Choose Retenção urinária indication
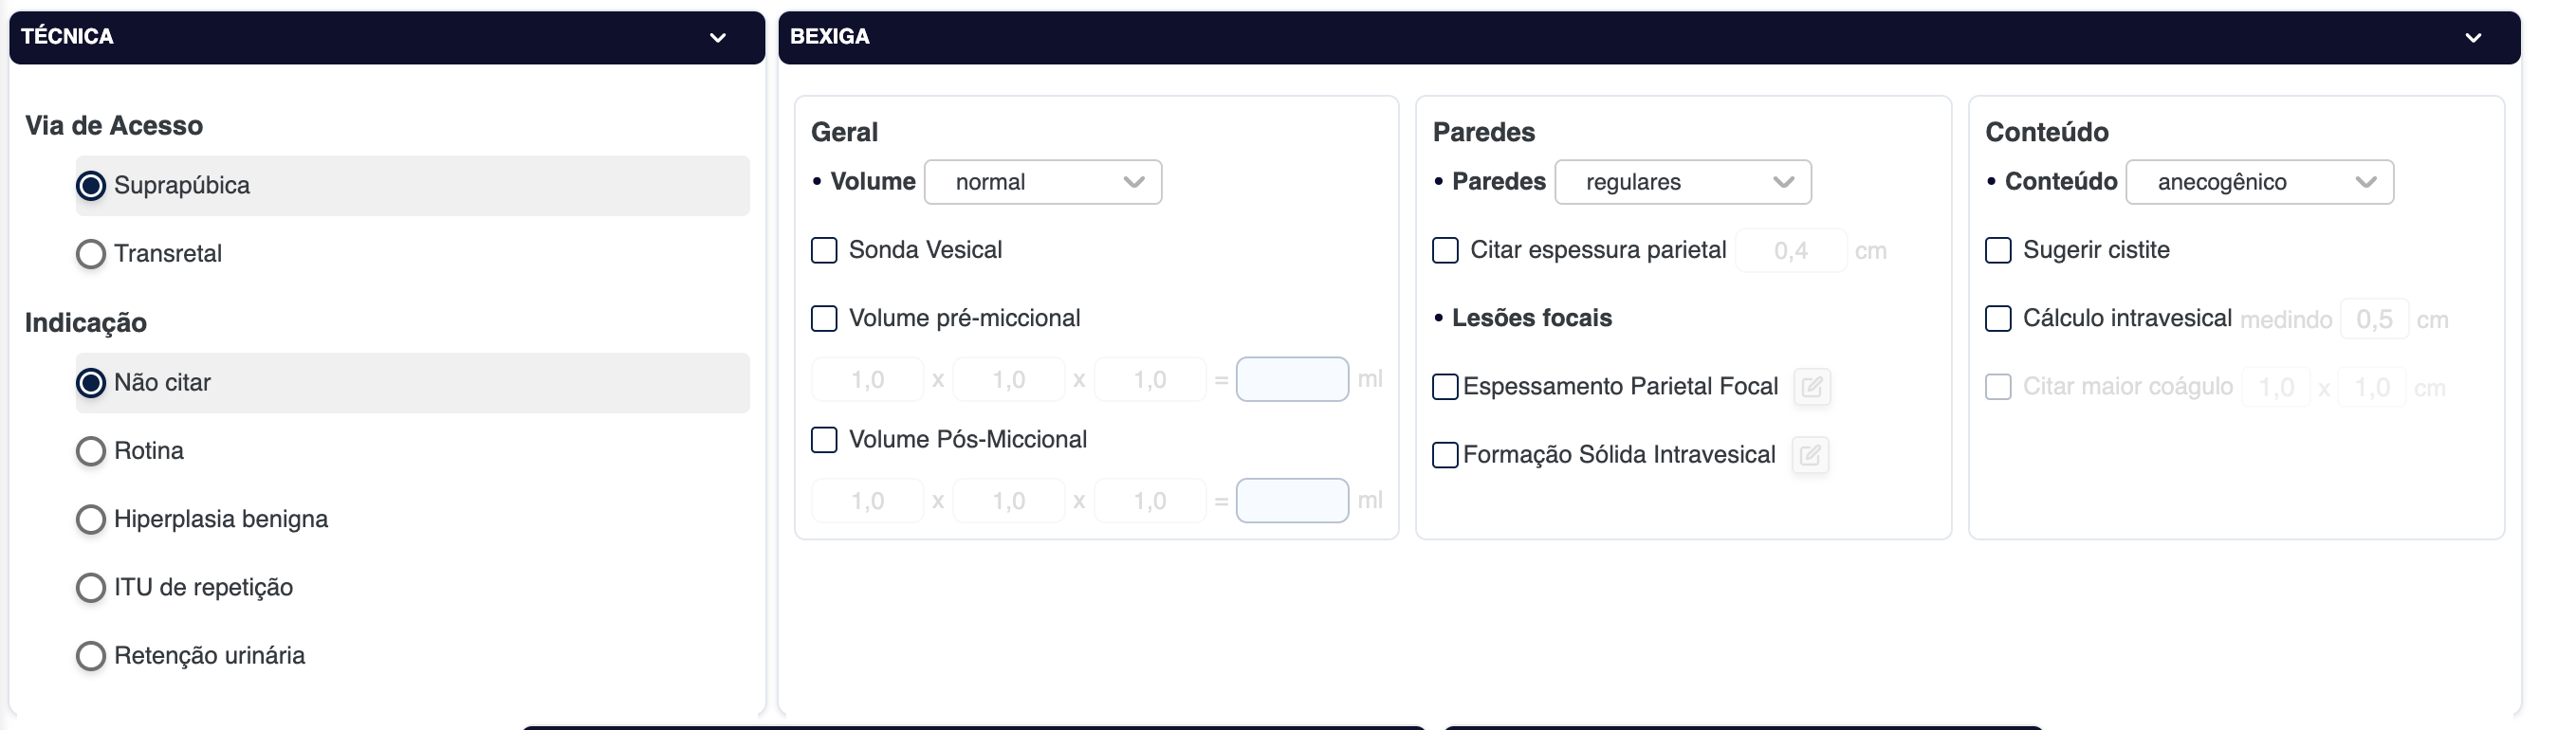Screen dimensions: 2576x730 91,656
